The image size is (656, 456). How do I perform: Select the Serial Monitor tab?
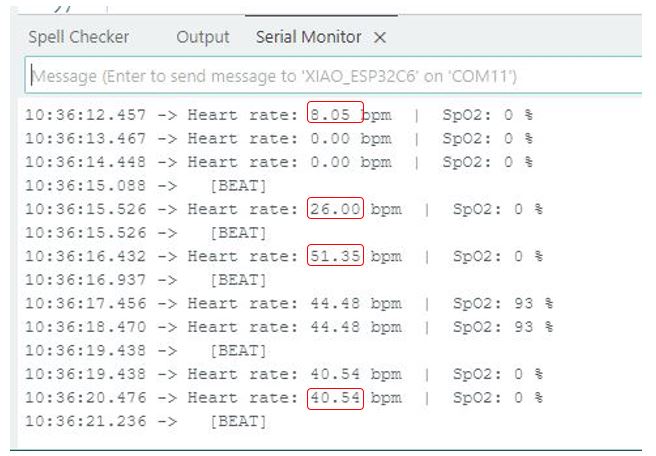[x=308, y=37]
